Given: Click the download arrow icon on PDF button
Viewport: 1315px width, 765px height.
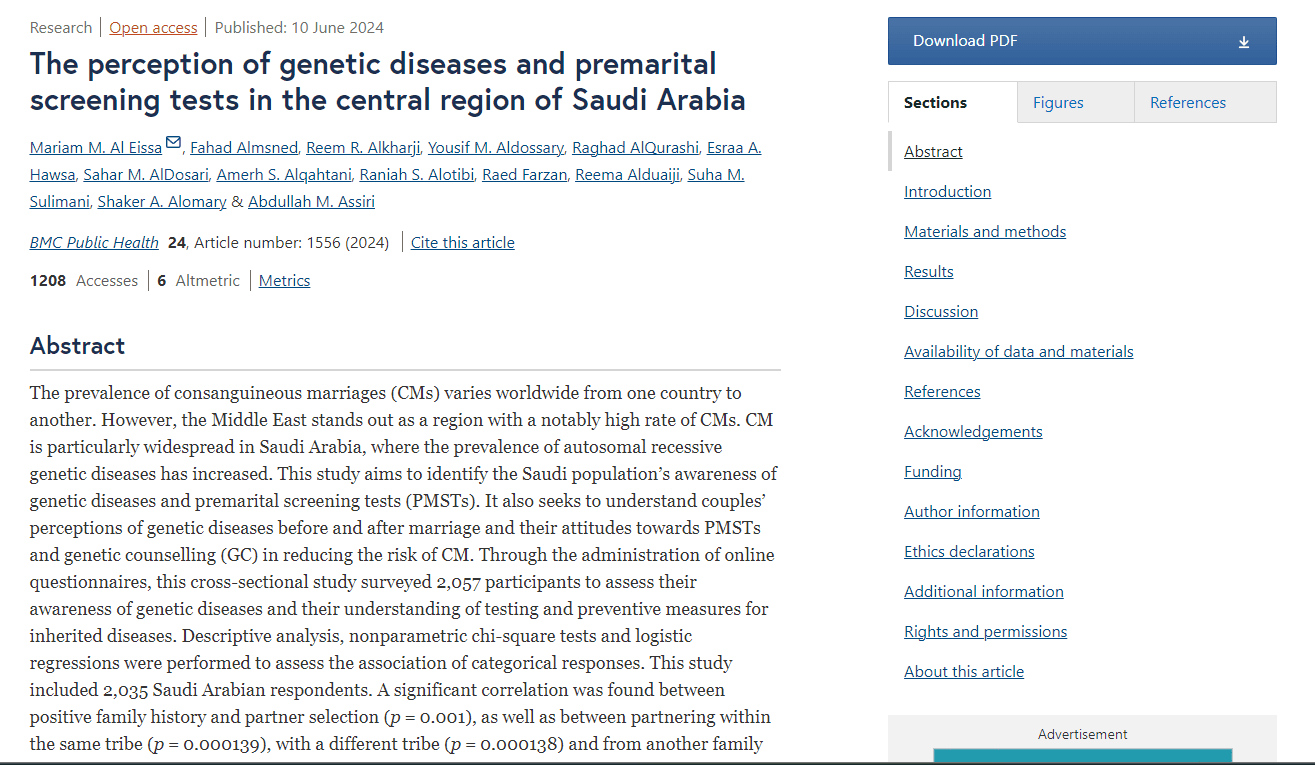Looking at the screenshot, I should pos(1244,42).
